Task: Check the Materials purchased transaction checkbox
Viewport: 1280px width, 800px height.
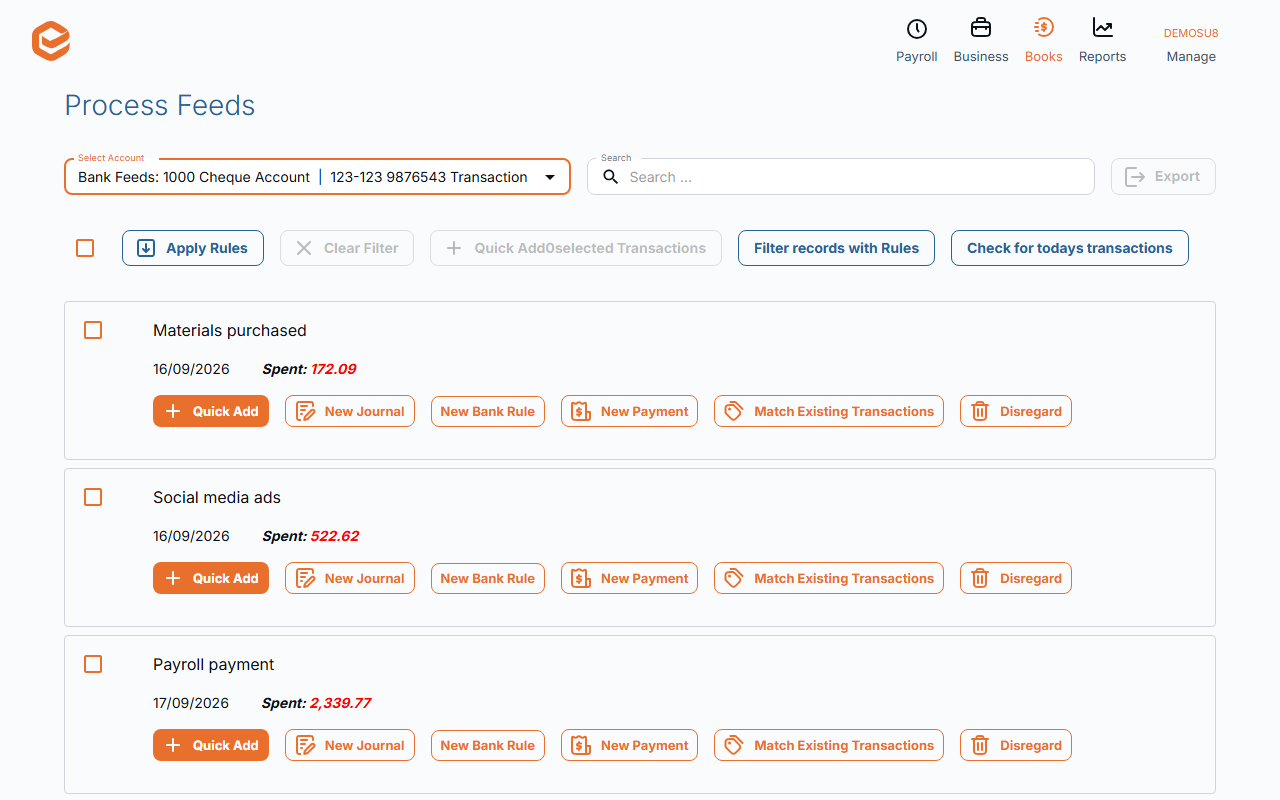Action: [93, 330]
